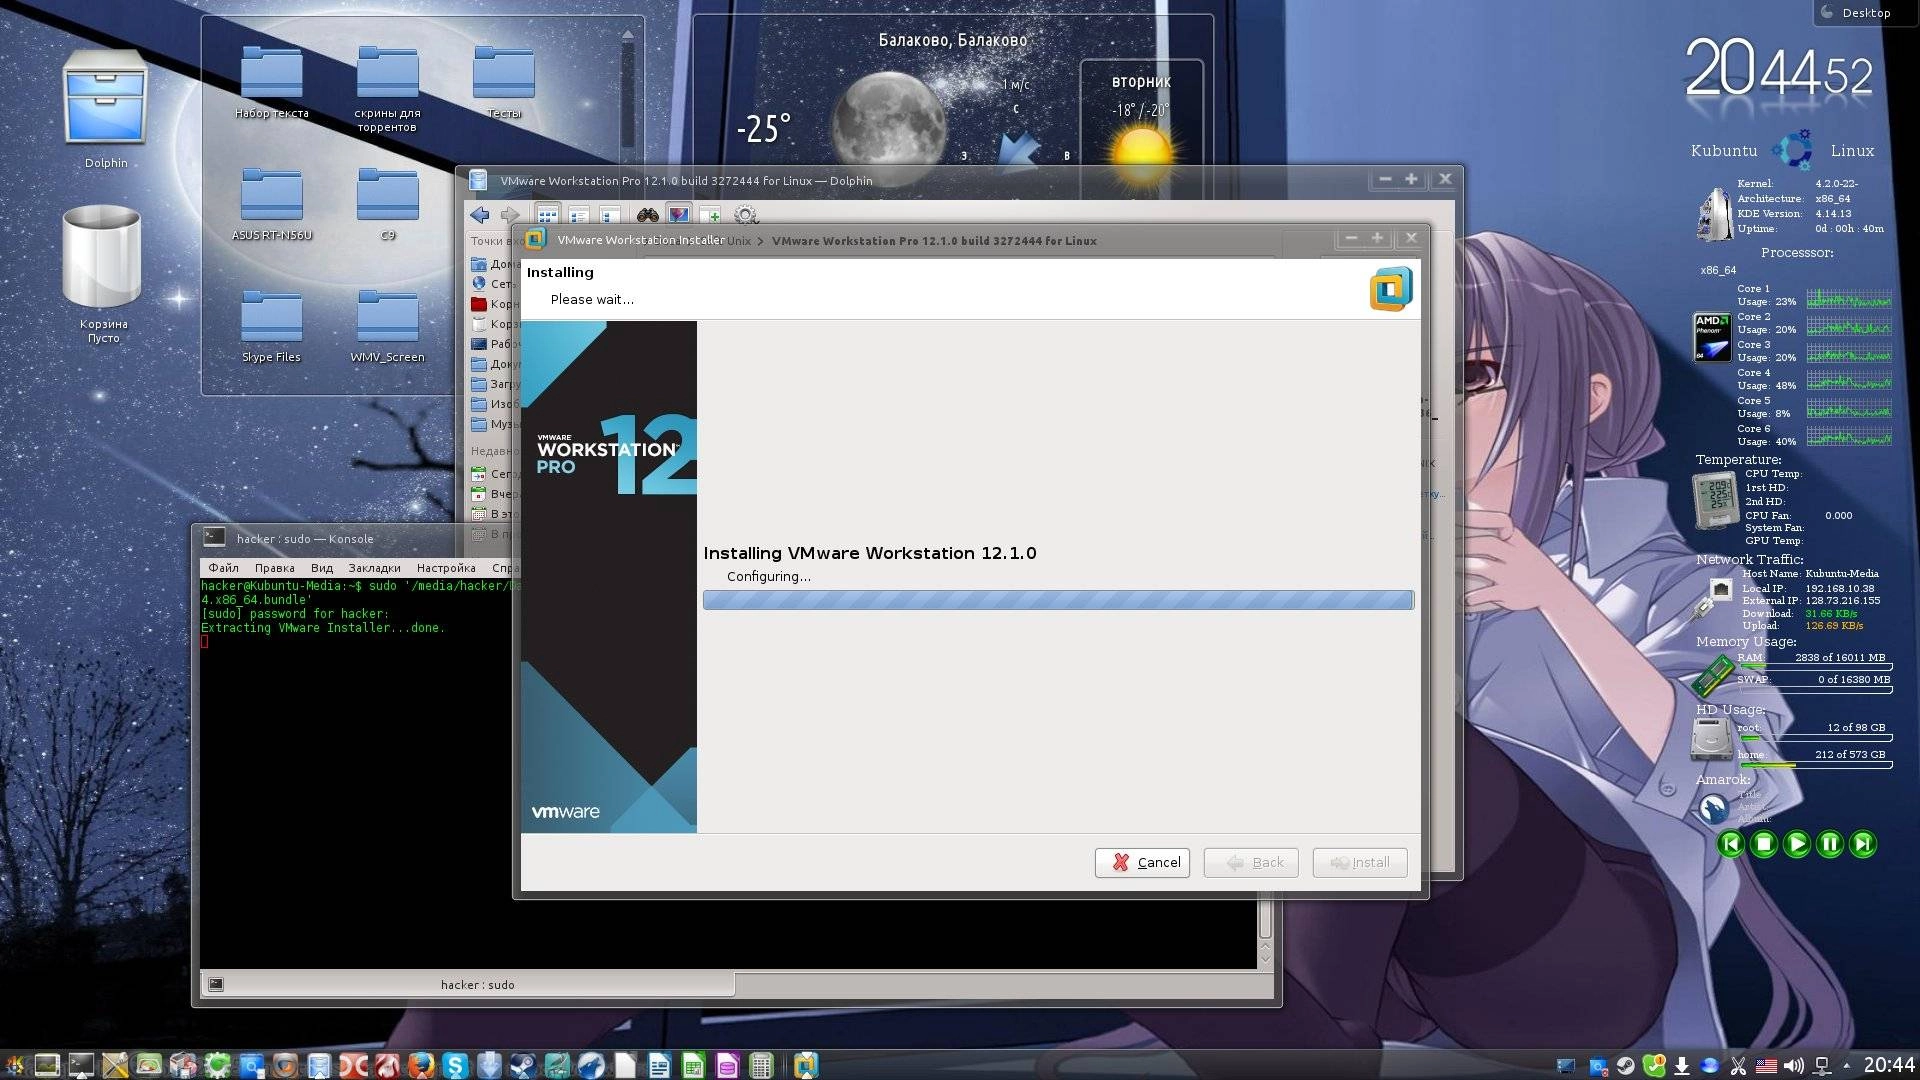Viewport: 1920px width, 1080px height.
Task: Launch Skype from the taskbar
Action: pyautogui.click(x=455, y=1066)
